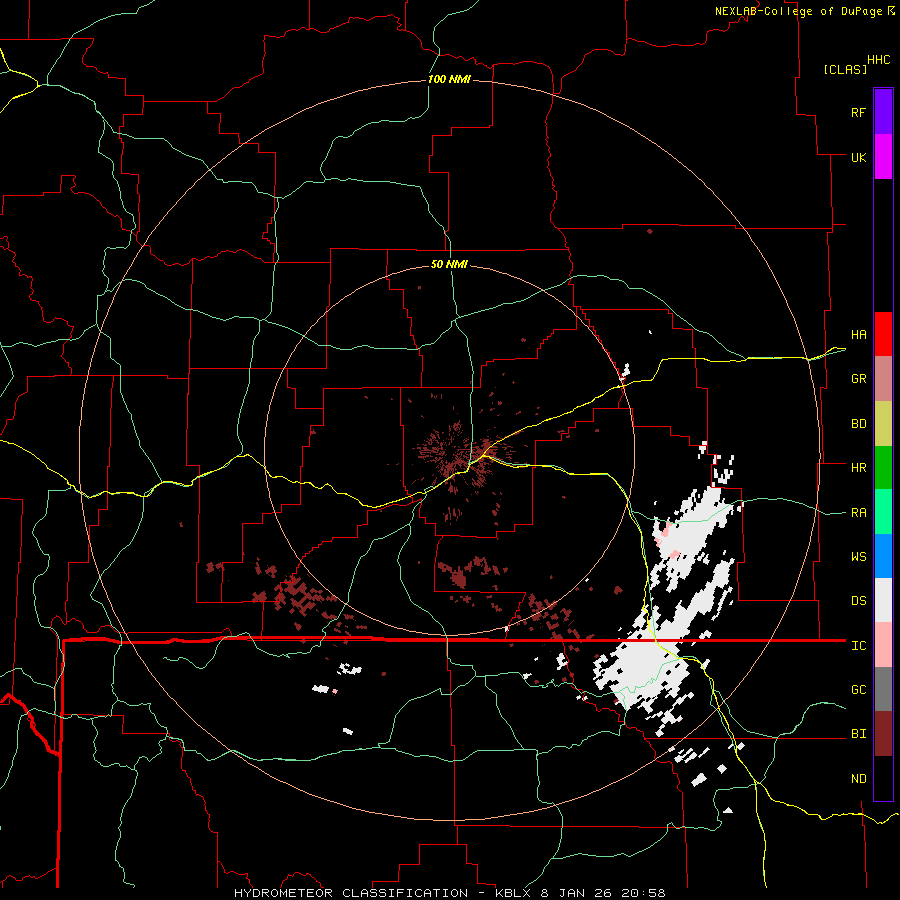The width and height of the screenshot is (900, 900).
Task: Click the light pink IC legend swatch
Action: coord(883,645)
